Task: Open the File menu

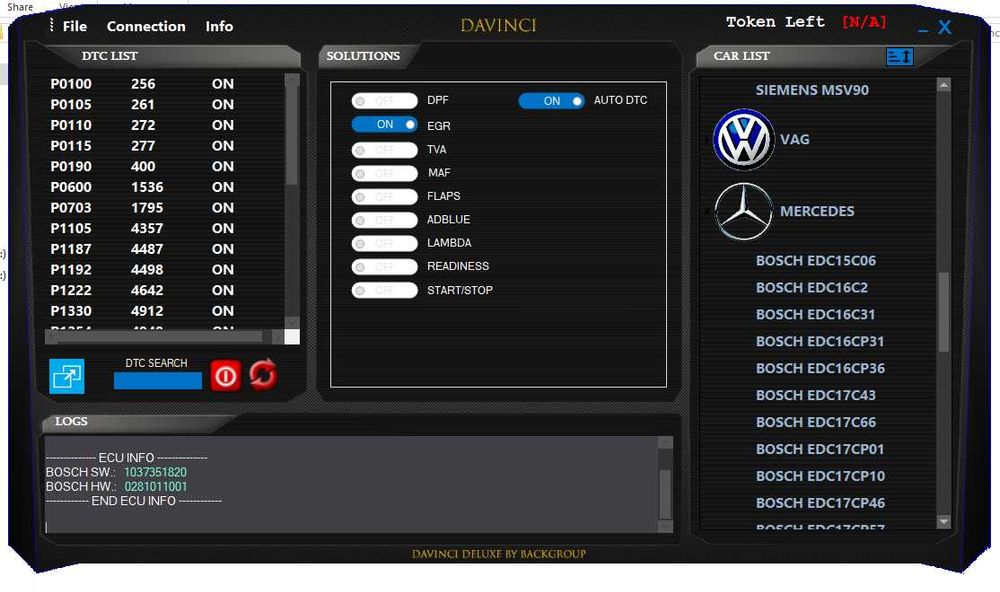Action: (x=75, y=26)
